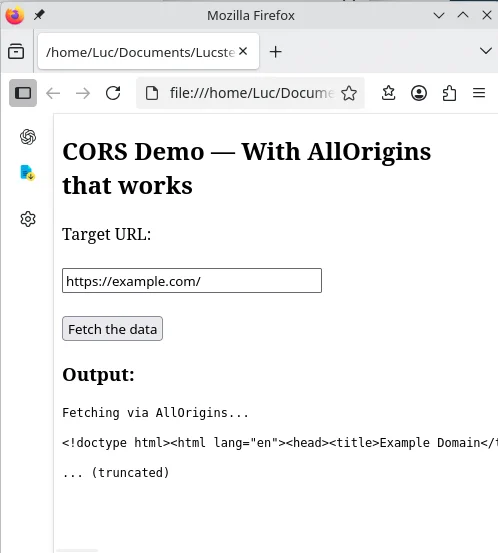Screen dimensions: 498x553
Task: Open the Firefox application hamburger menu
Action: click(479, 93)
